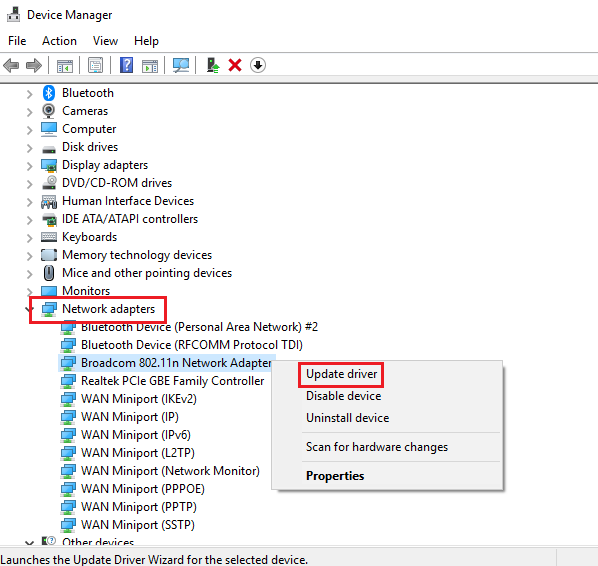Click the Mice and other pointing devices icon
Image resolution: width=598 pixels, height=566 pixels.
[49, 273]
